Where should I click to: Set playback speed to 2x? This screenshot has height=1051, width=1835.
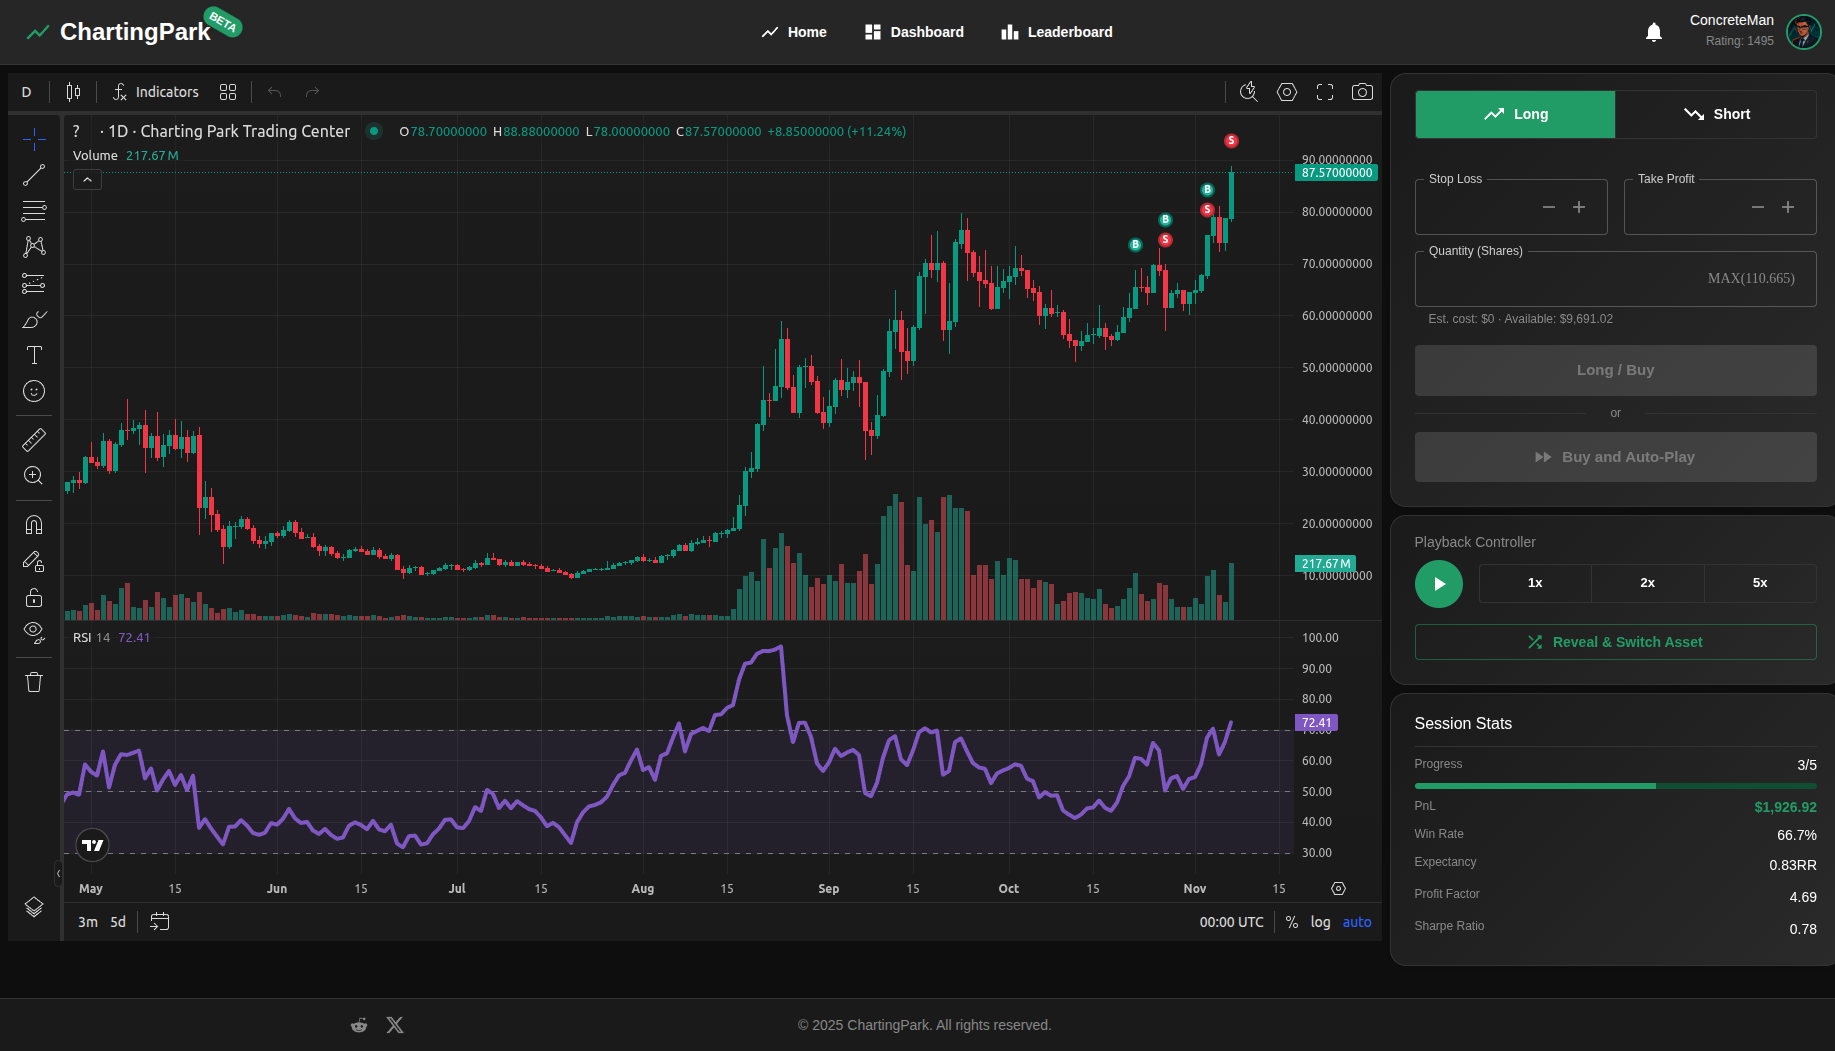(1648, 583)
